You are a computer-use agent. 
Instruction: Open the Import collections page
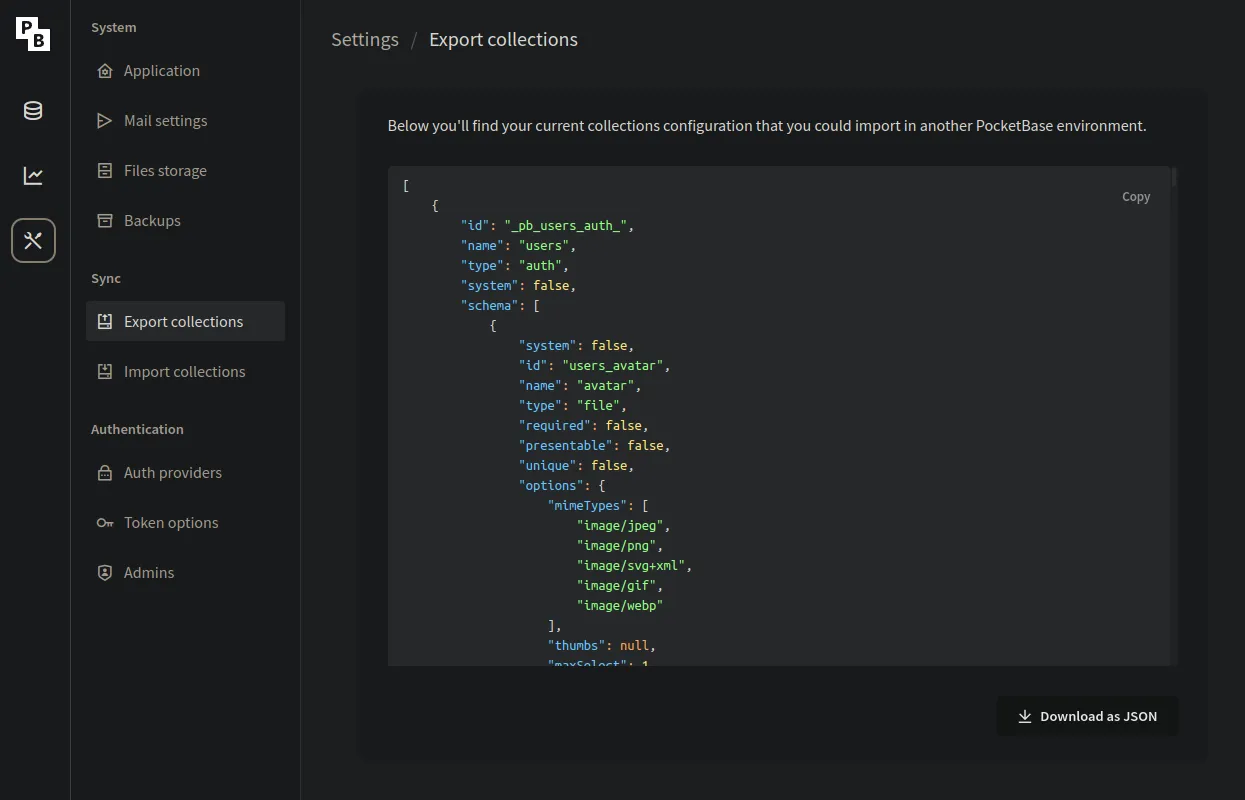click(184, 371)
